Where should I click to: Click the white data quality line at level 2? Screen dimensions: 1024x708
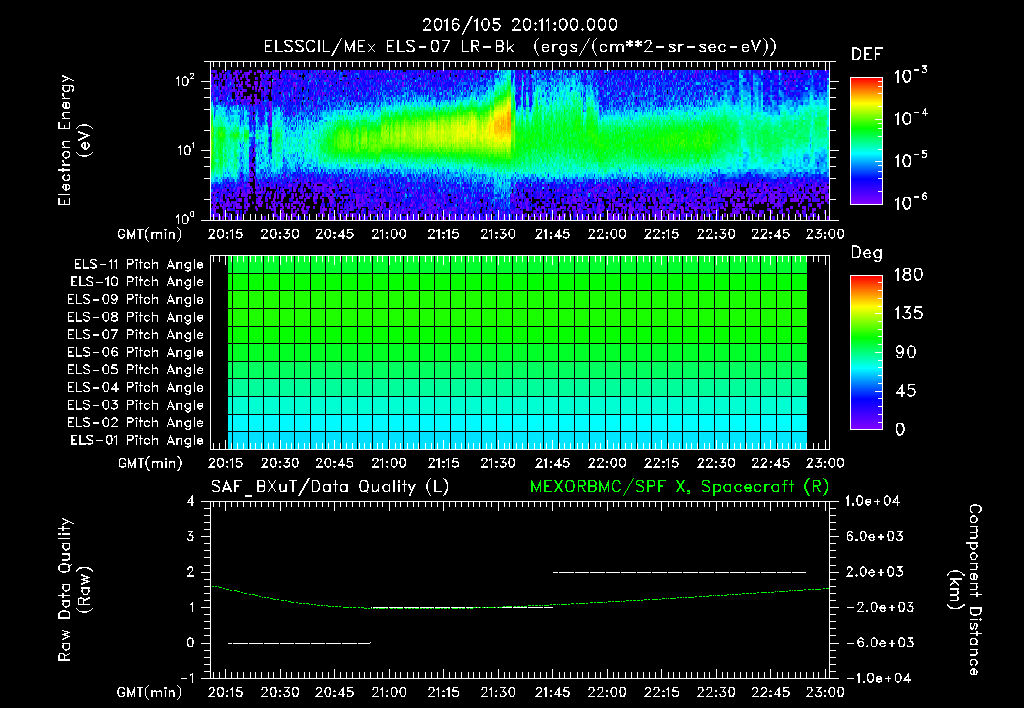[679, 572]
